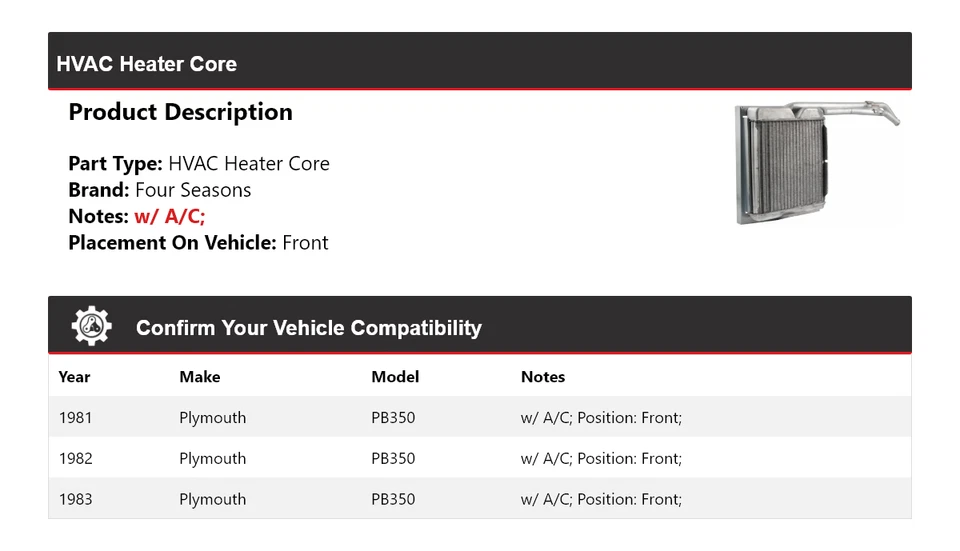Image resolution: width=960 pixels, height=551 pixels.
Task: Click the Notes column header
Action: (543, 377)
